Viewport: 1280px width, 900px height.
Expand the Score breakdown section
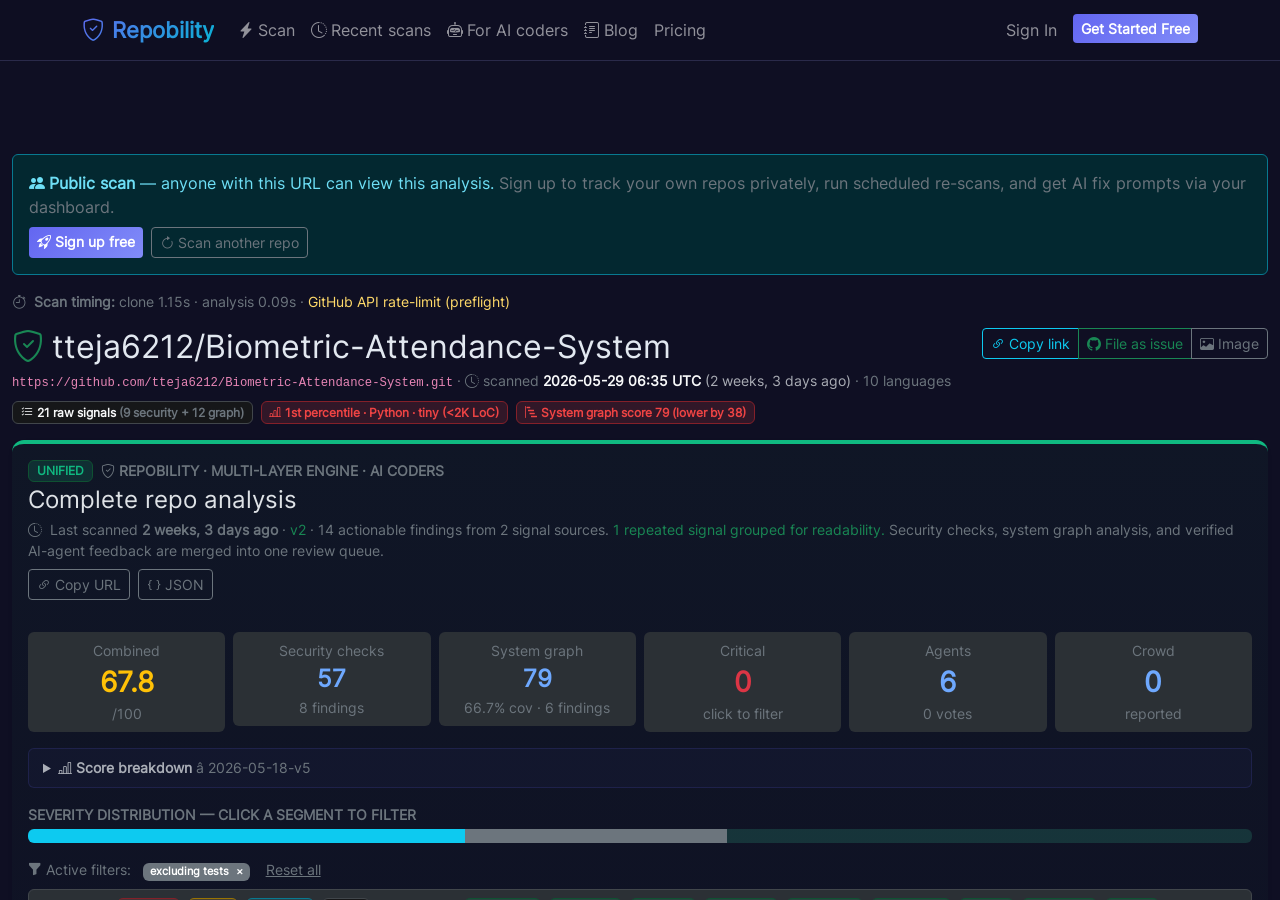pos(640,768)
